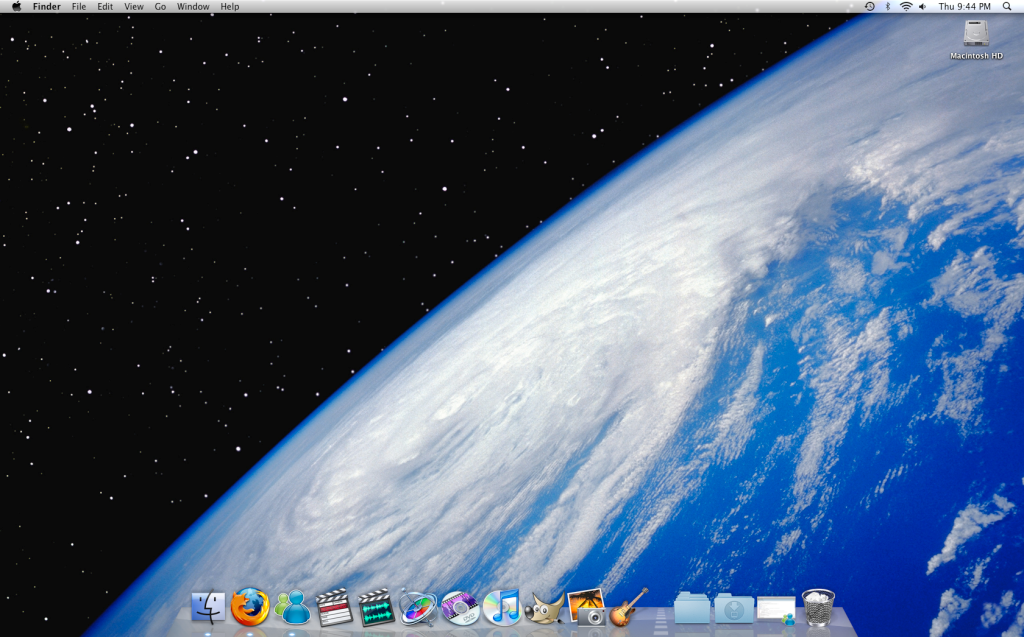Open the Window menu
Viewport: 1024px width, 637px height.
193,7
